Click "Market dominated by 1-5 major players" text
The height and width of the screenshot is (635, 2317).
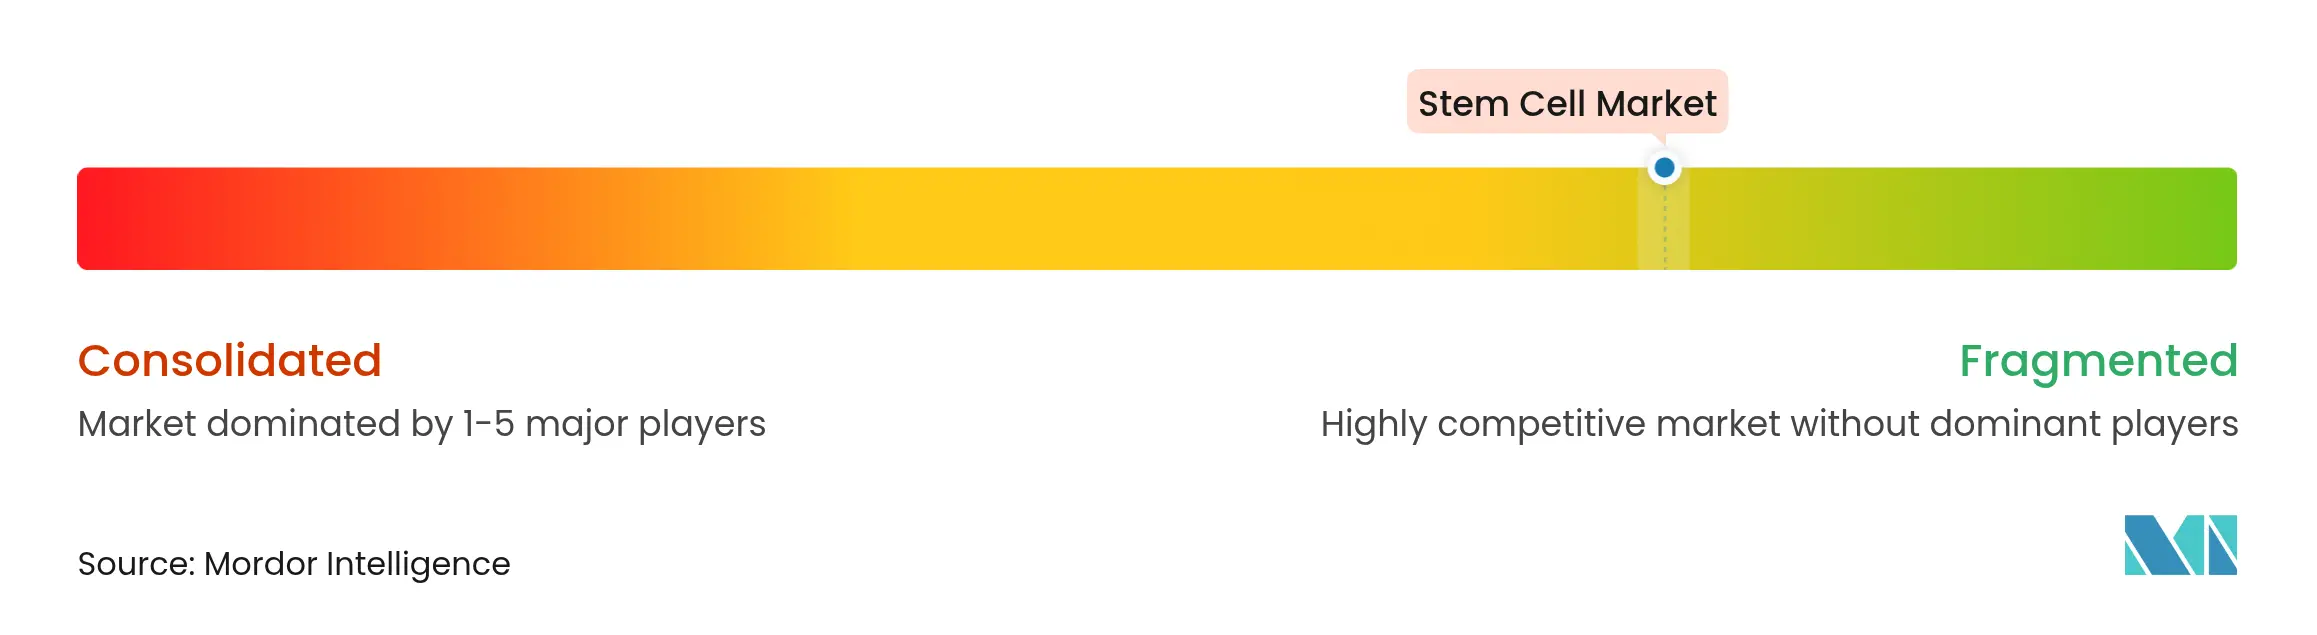coord(421,424)
